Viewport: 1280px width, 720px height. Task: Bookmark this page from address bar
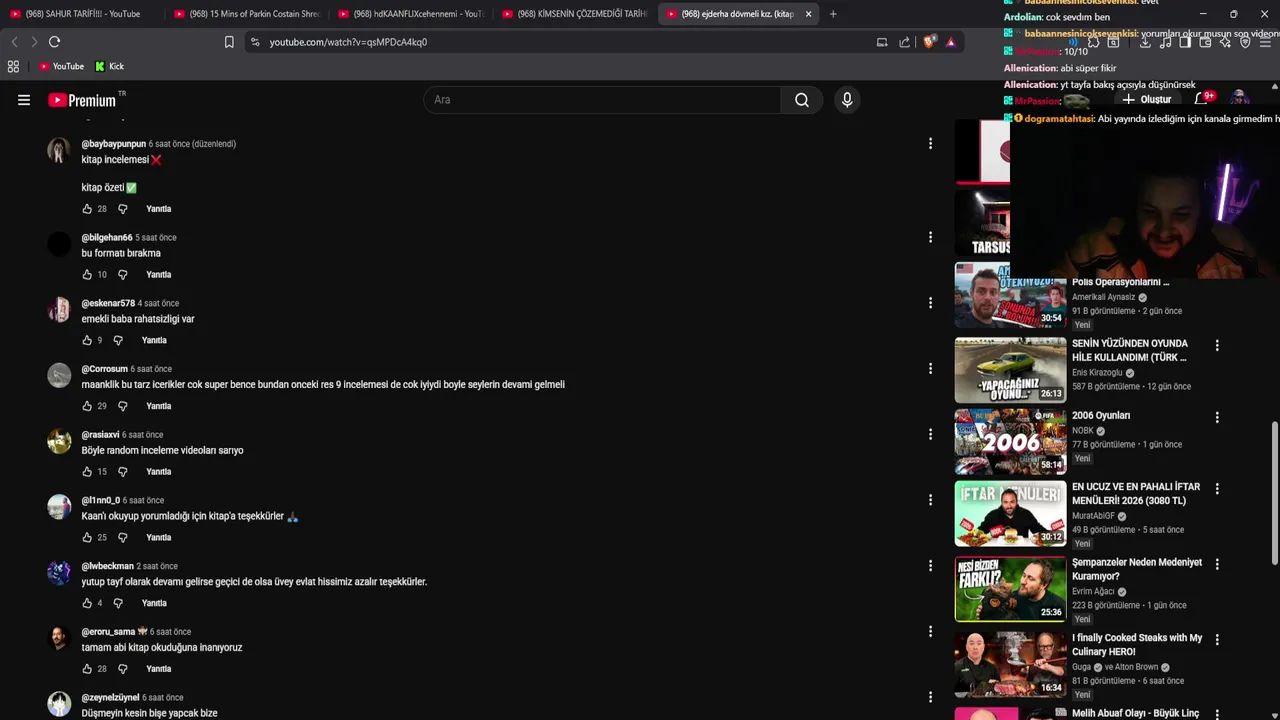(x=229, y=42)
